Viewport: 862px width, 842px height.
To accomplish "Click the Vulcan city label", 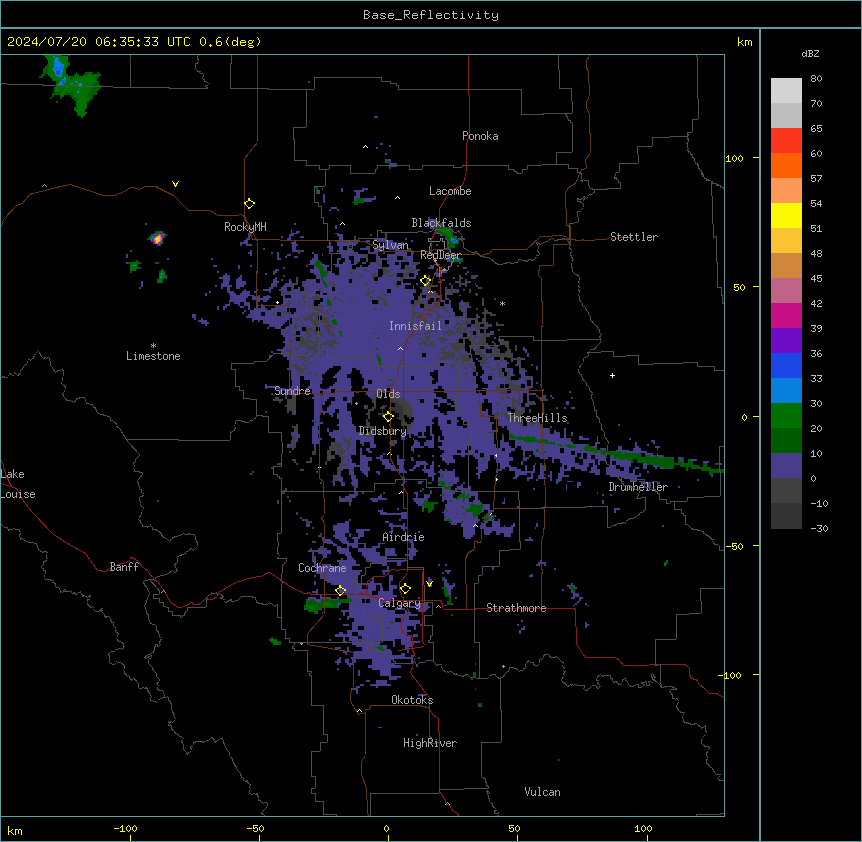I will pyautogui.click(x=542, y=792).
